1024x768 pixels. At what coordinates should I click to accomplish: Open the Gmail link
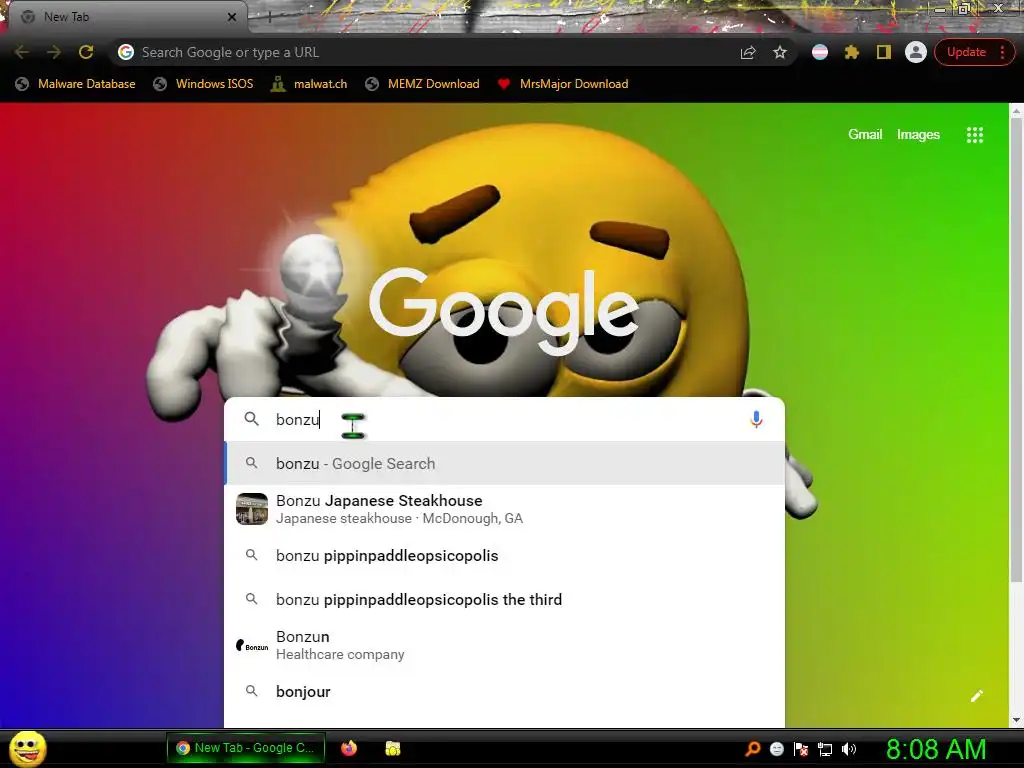865,135
